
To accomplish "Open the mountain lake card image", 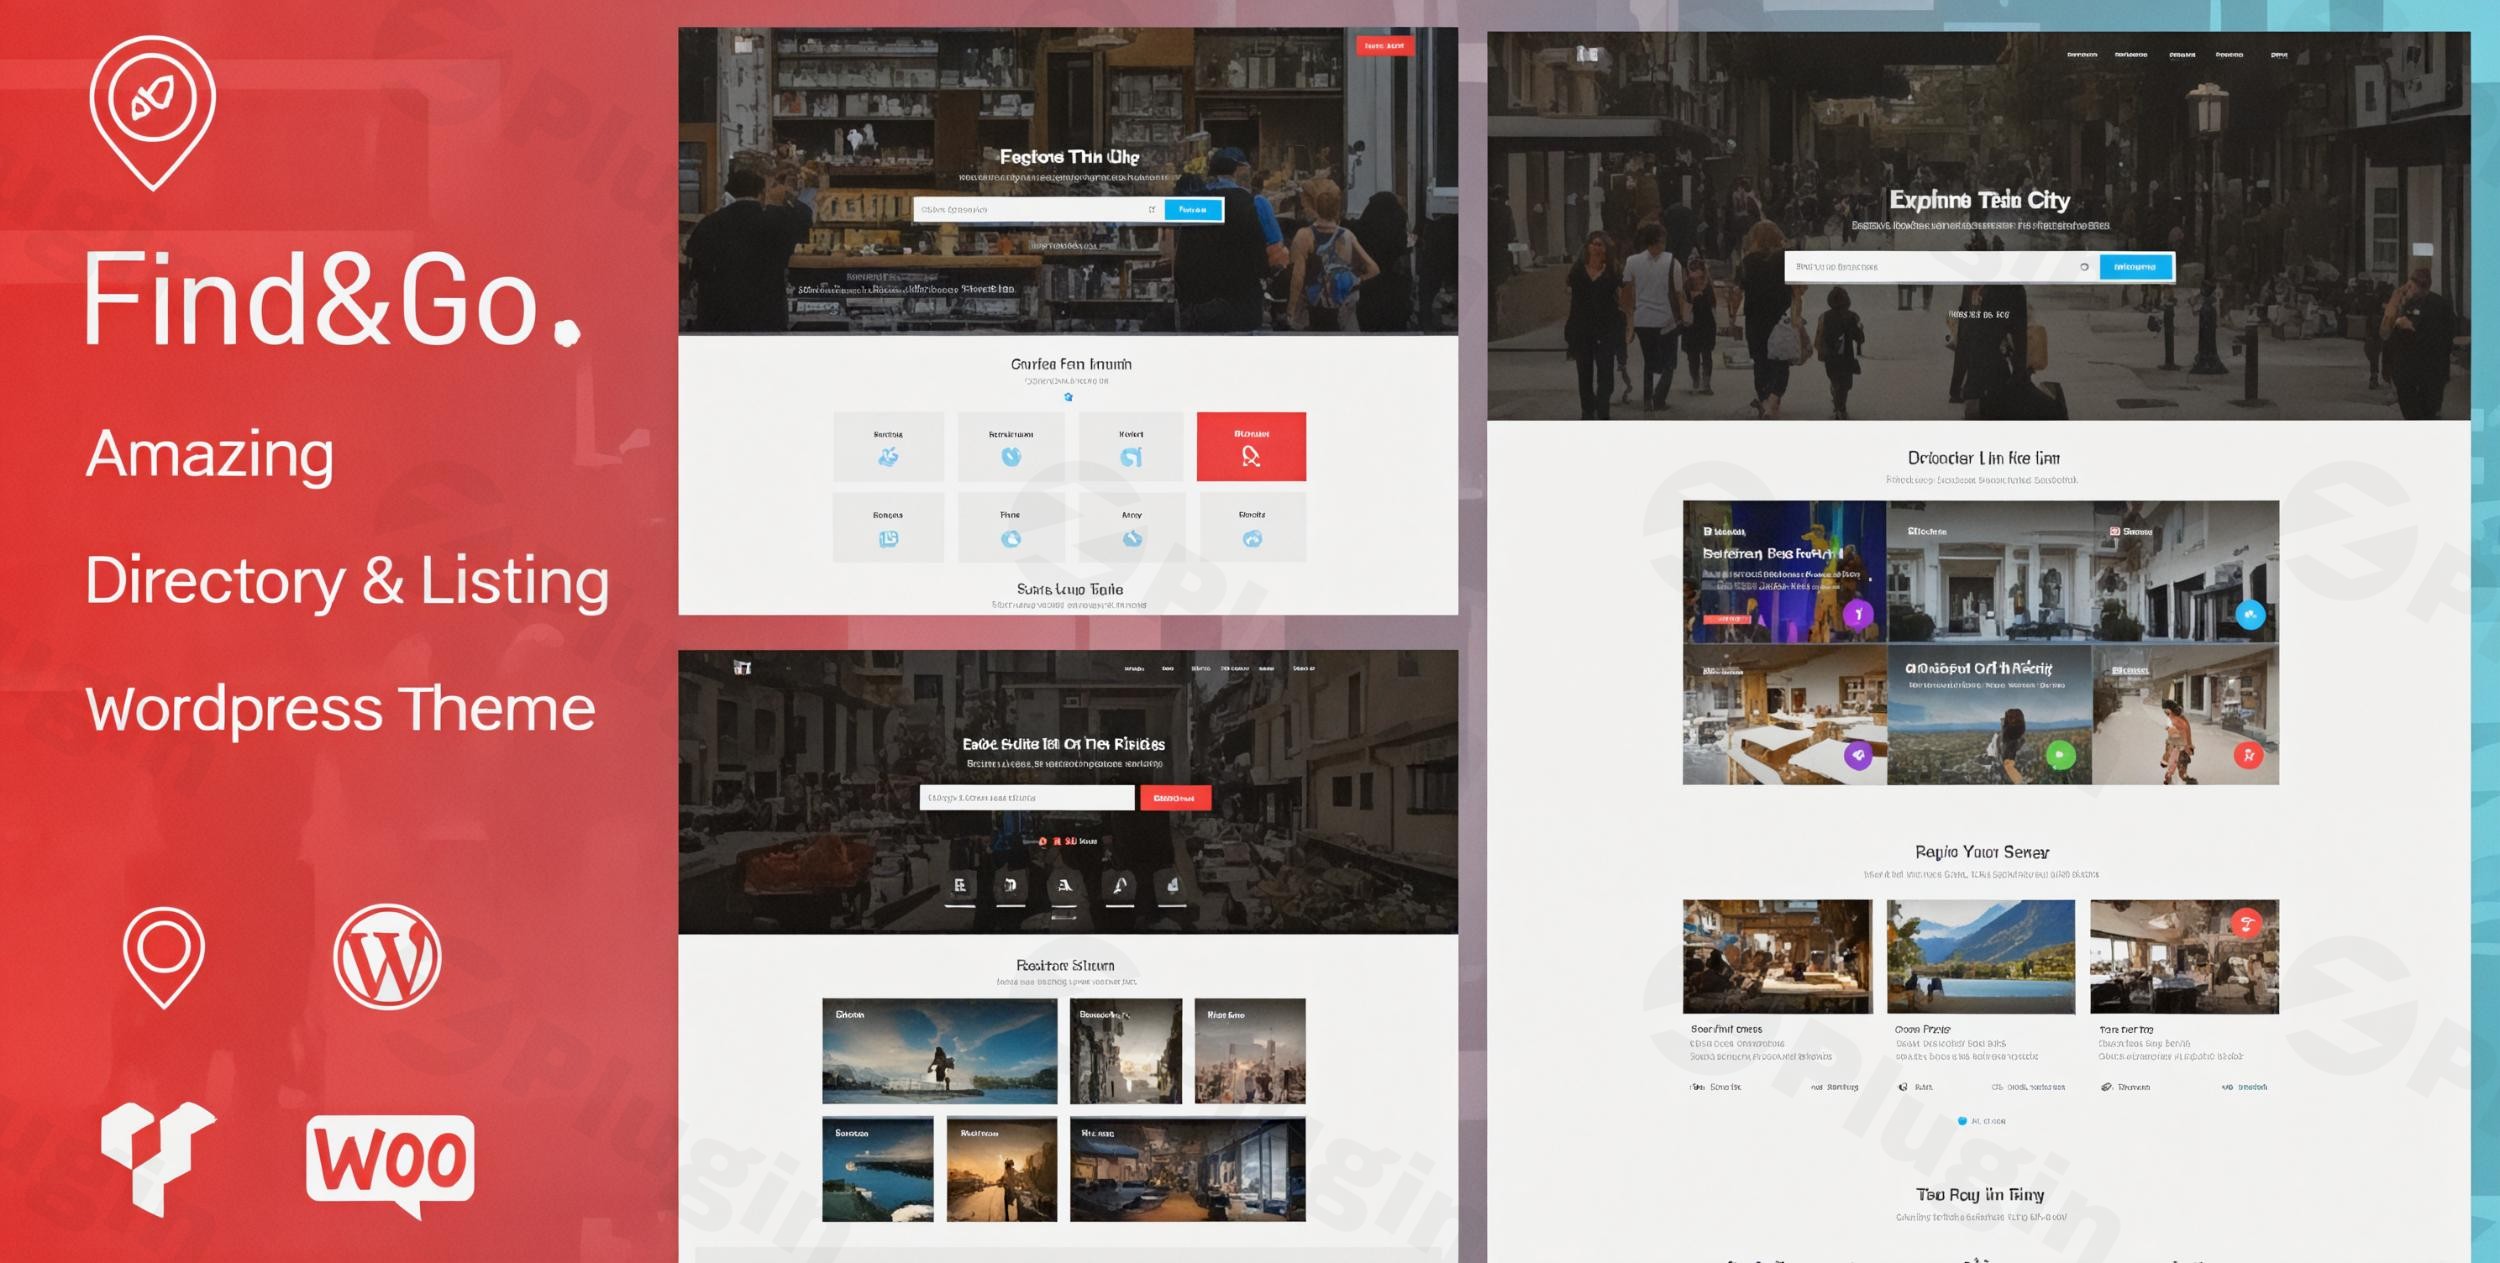I will [x=1981, y=956].
